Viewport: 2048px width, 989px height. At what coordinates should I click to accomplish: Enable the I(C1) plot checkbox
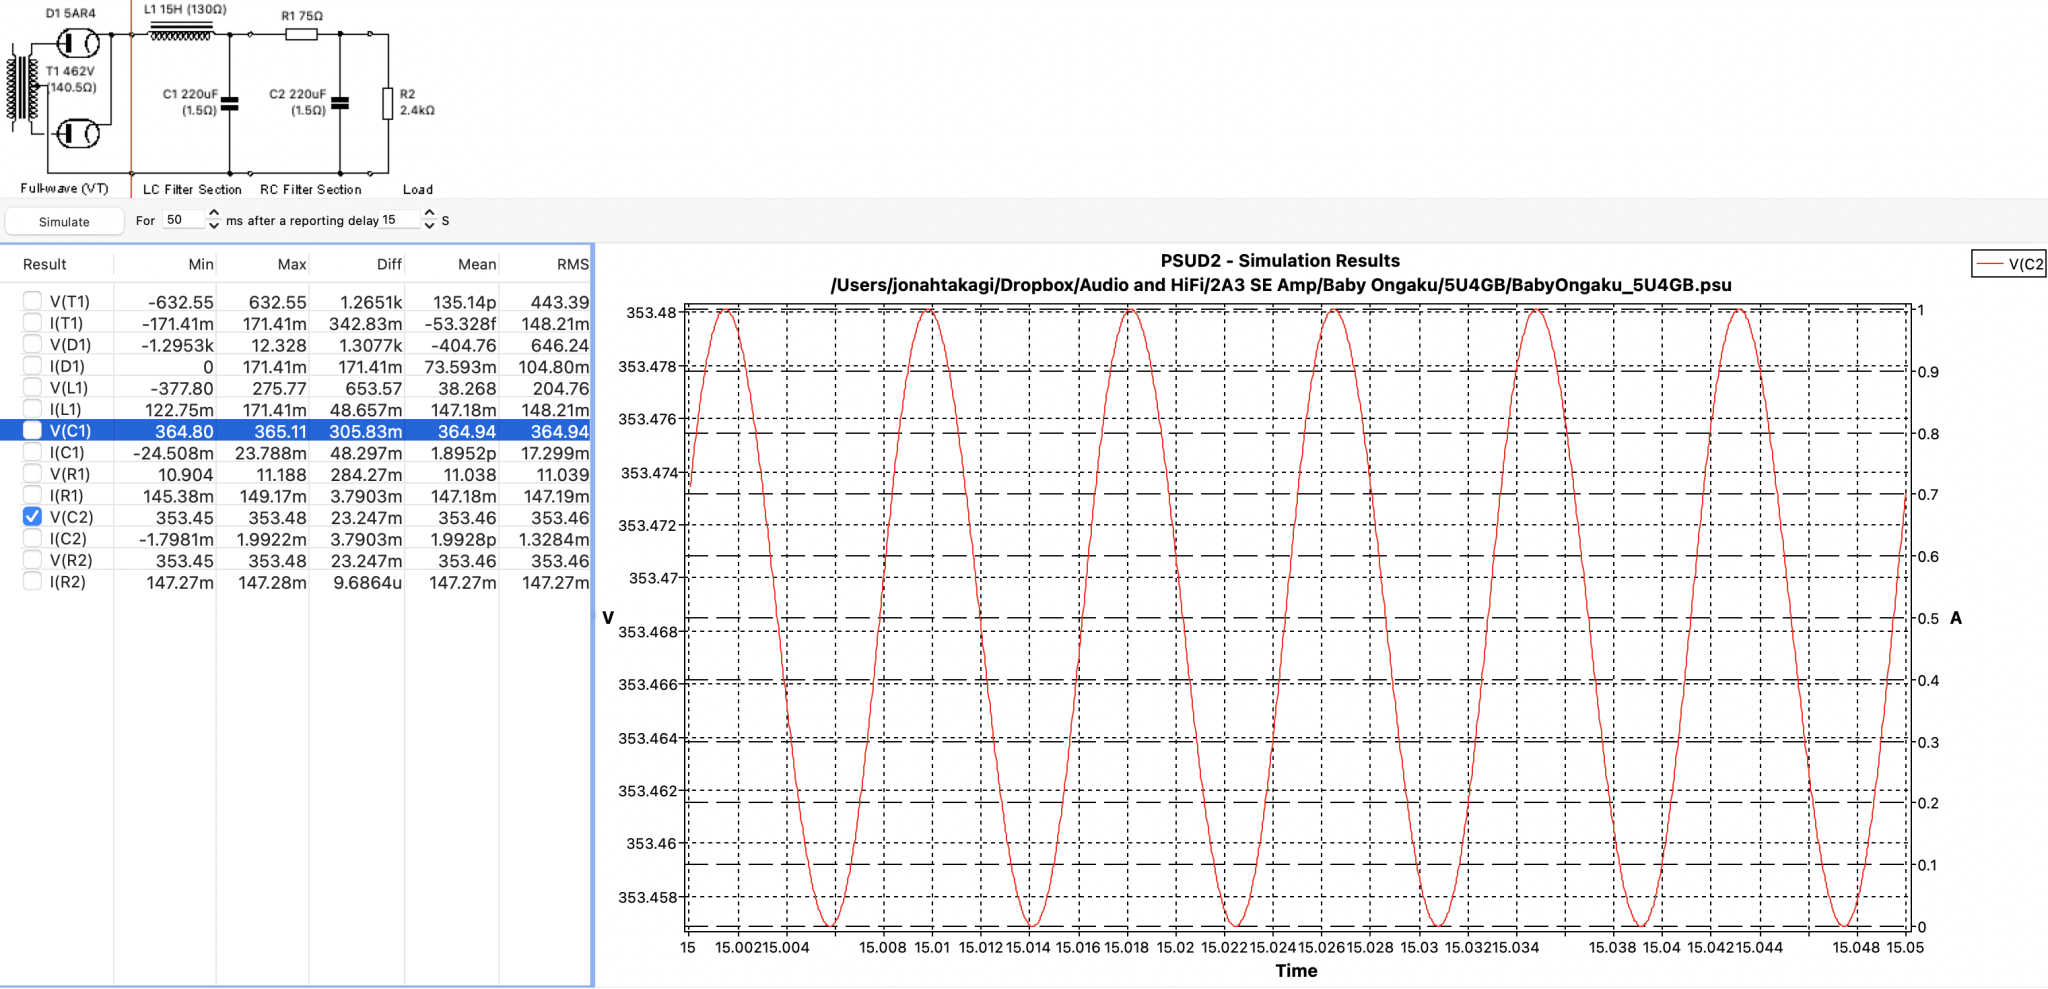point(32,452)
